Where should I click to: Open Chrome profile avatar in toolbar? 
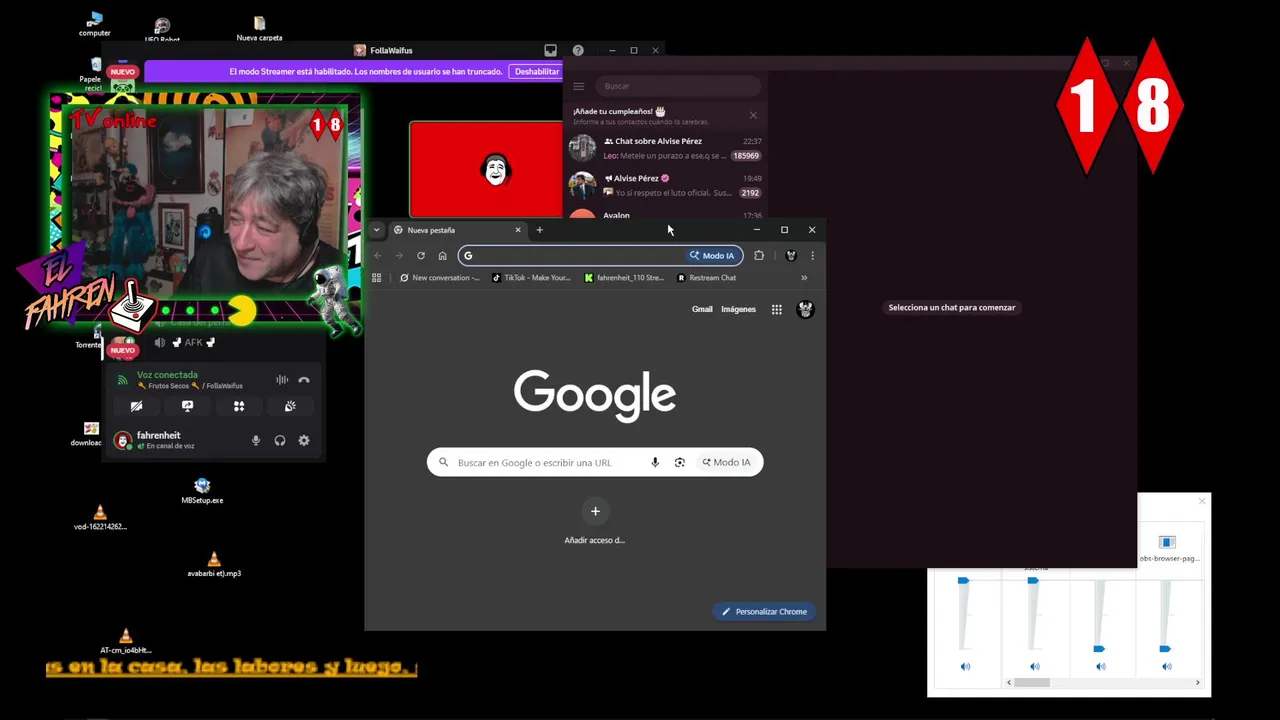tap(791, 255)
